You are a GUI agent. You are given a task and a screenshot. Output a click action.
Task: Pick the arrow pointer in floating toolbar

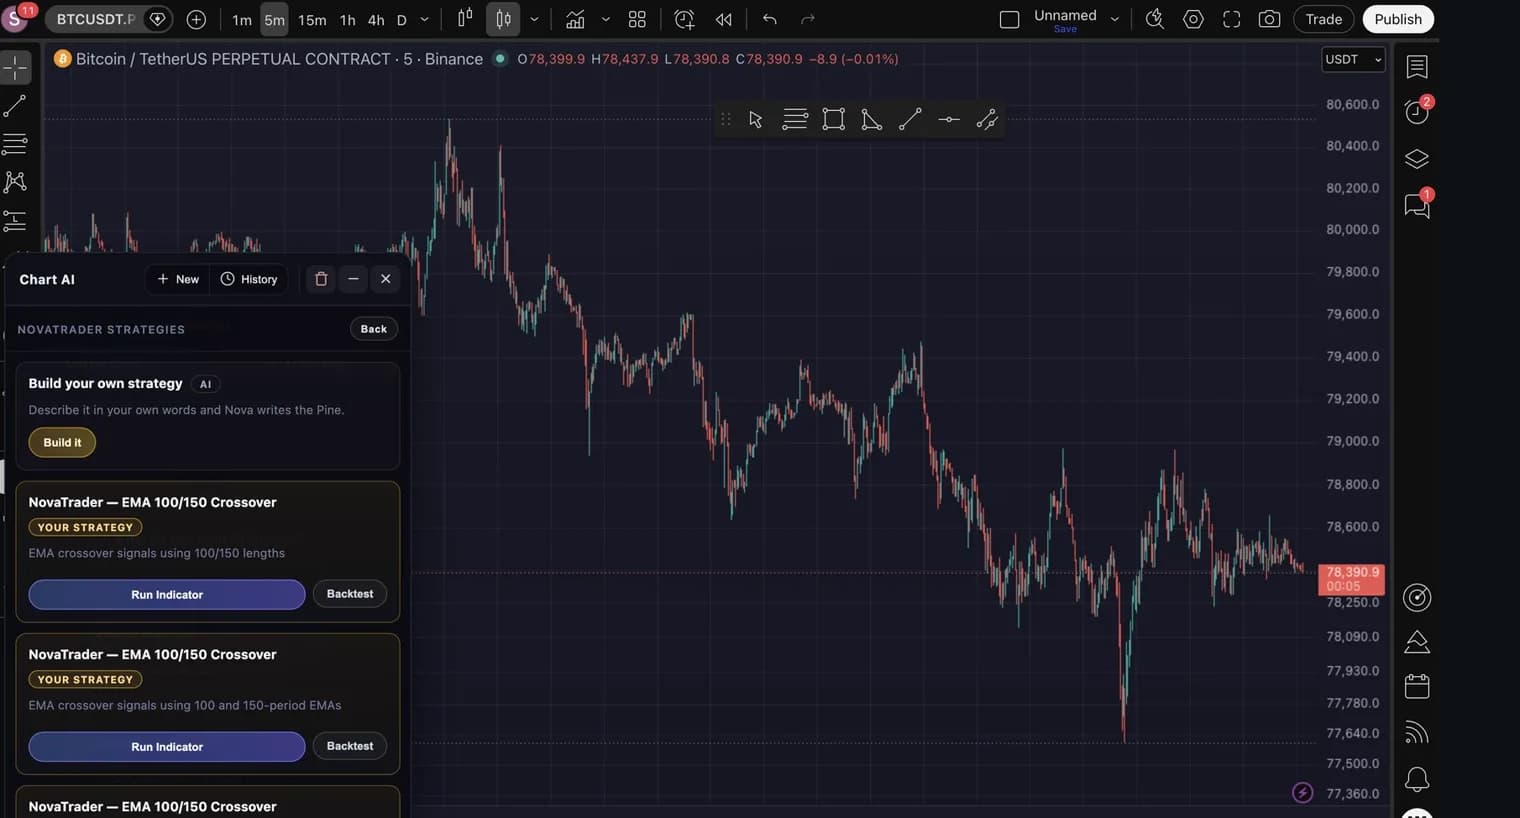tap(756, 120)
